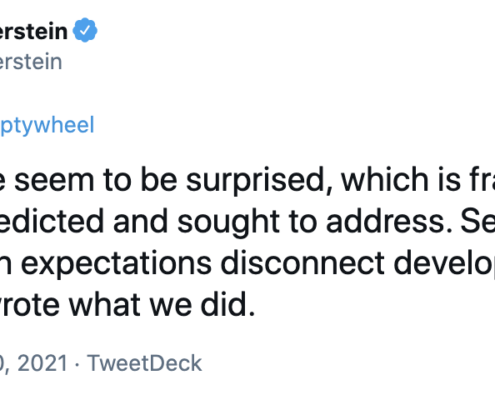This screenshot has height=400, width=495.
Task: Open the gray username handle below name
Action: (x=31, y=62)
